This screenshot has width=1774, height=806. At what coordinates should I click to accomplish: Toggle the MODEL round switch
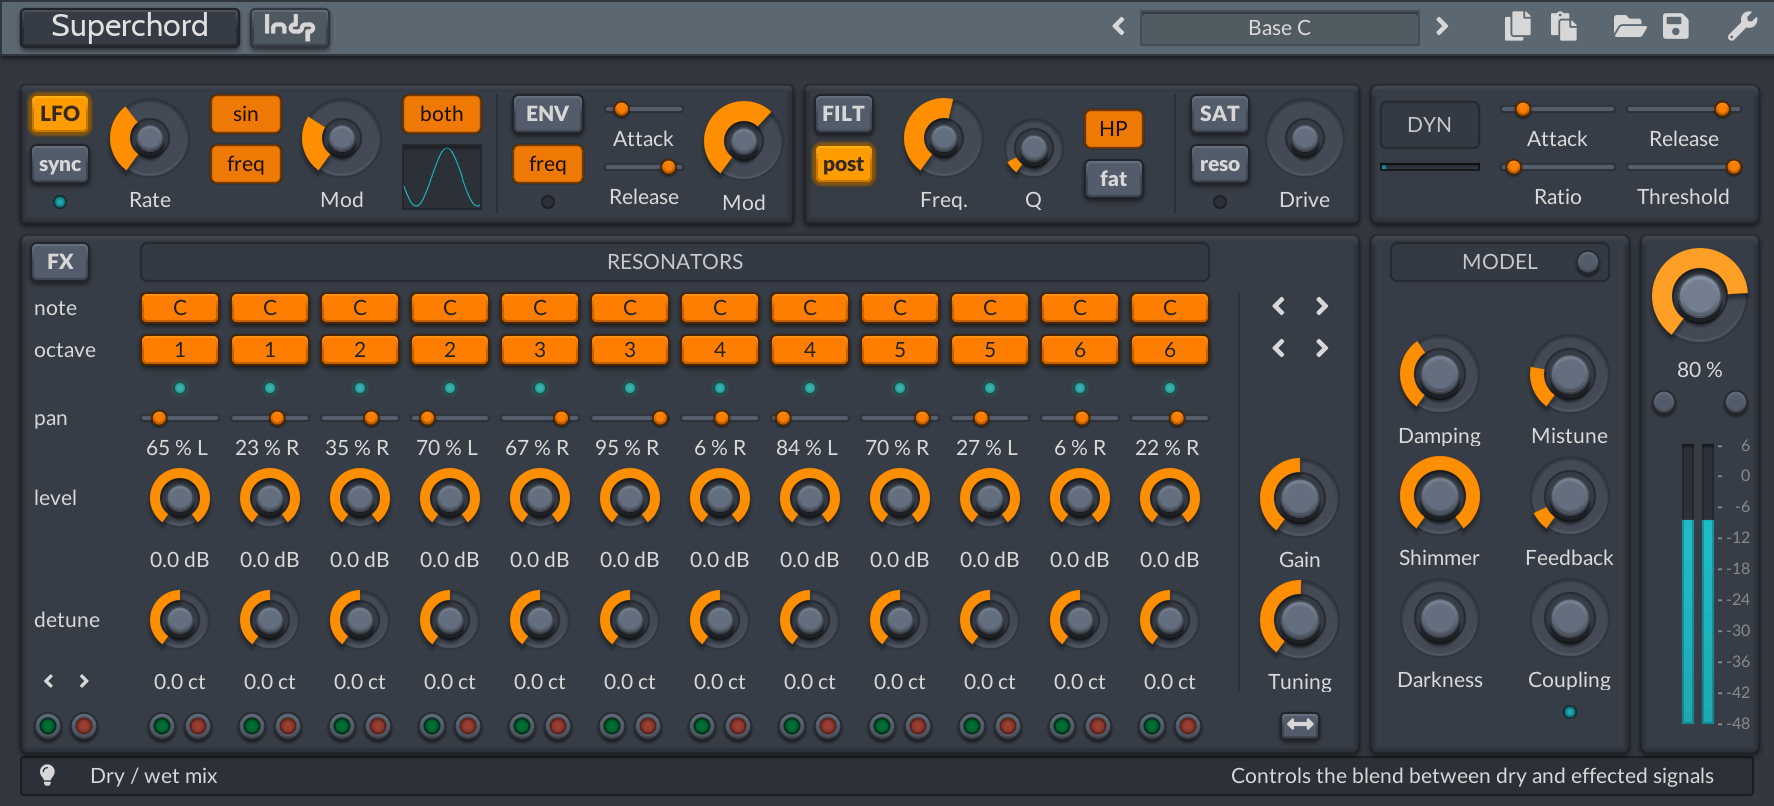(1587, 262)
